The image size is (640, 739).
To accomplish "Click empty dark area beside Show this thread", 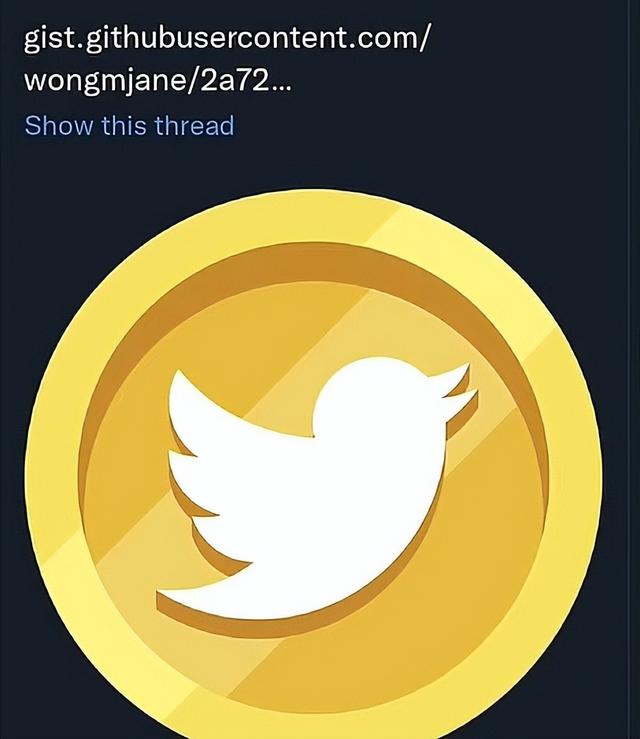I will pos(424,126).
